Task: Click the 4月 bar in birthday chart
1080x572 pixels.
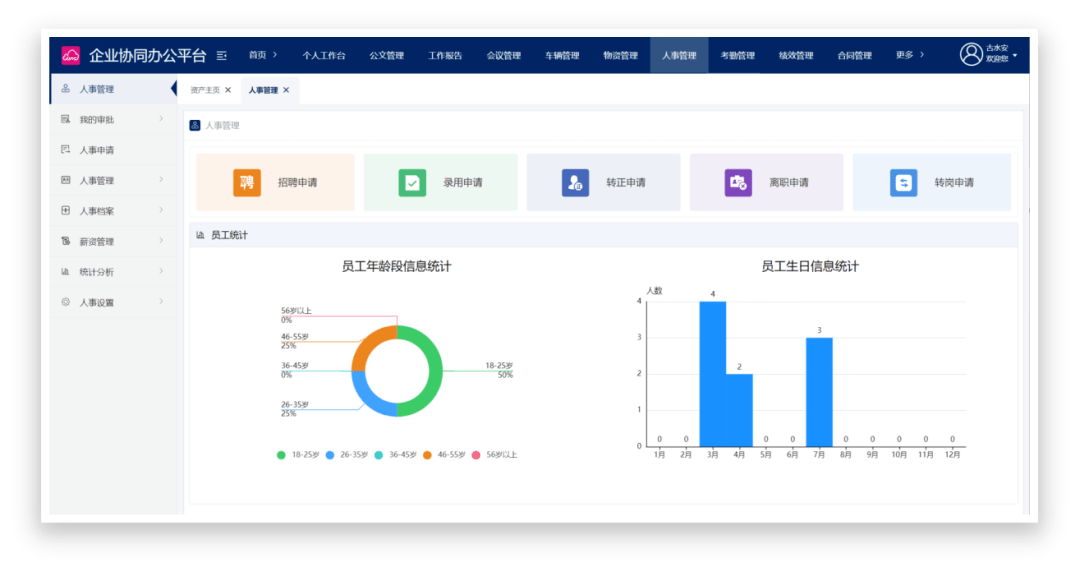Action: click(739, 410)
